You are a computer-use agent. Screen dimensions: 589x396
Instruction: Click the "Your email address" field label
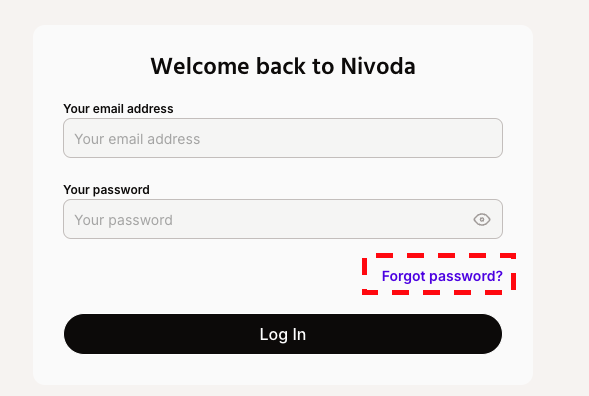tap(118, 109)
